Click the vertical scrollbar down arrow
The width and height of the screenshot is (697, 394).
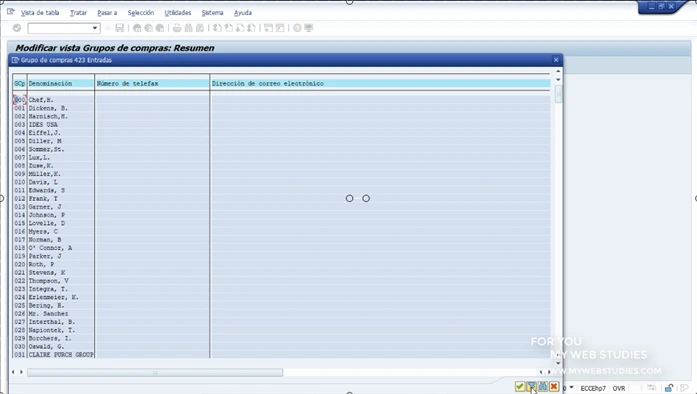(x=558, y=363)
